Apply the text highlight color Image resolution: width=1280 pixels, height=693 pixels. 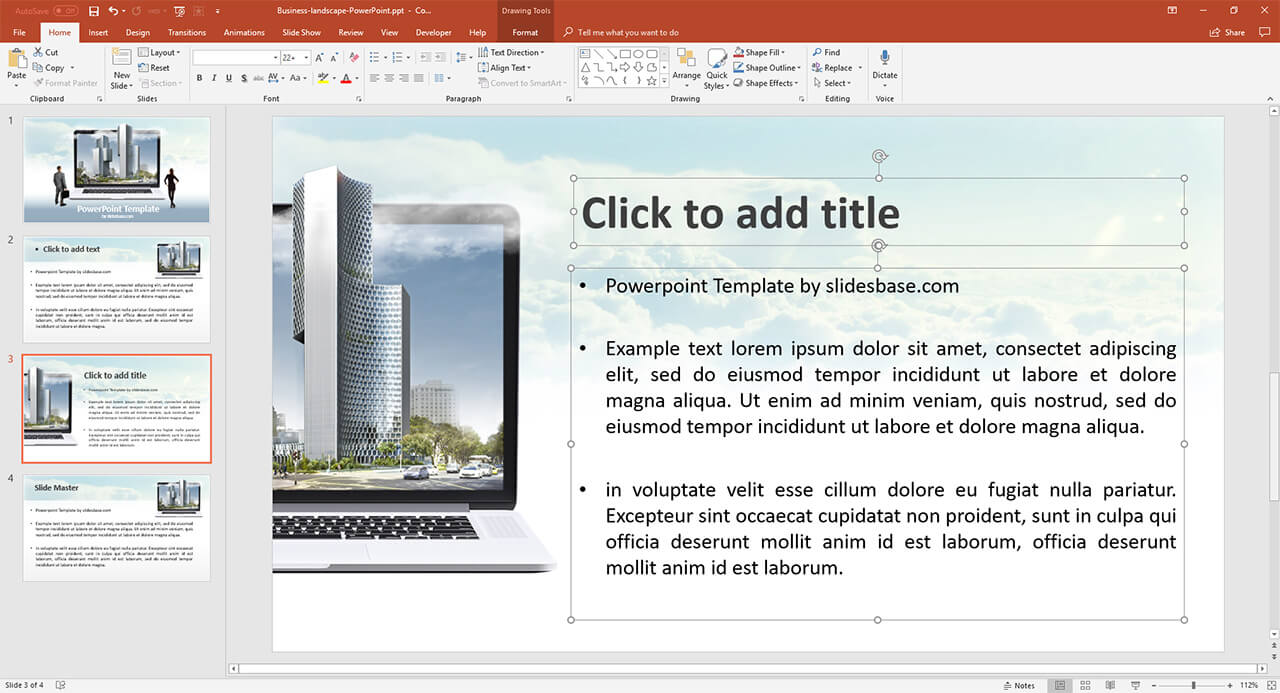[322, 78]
